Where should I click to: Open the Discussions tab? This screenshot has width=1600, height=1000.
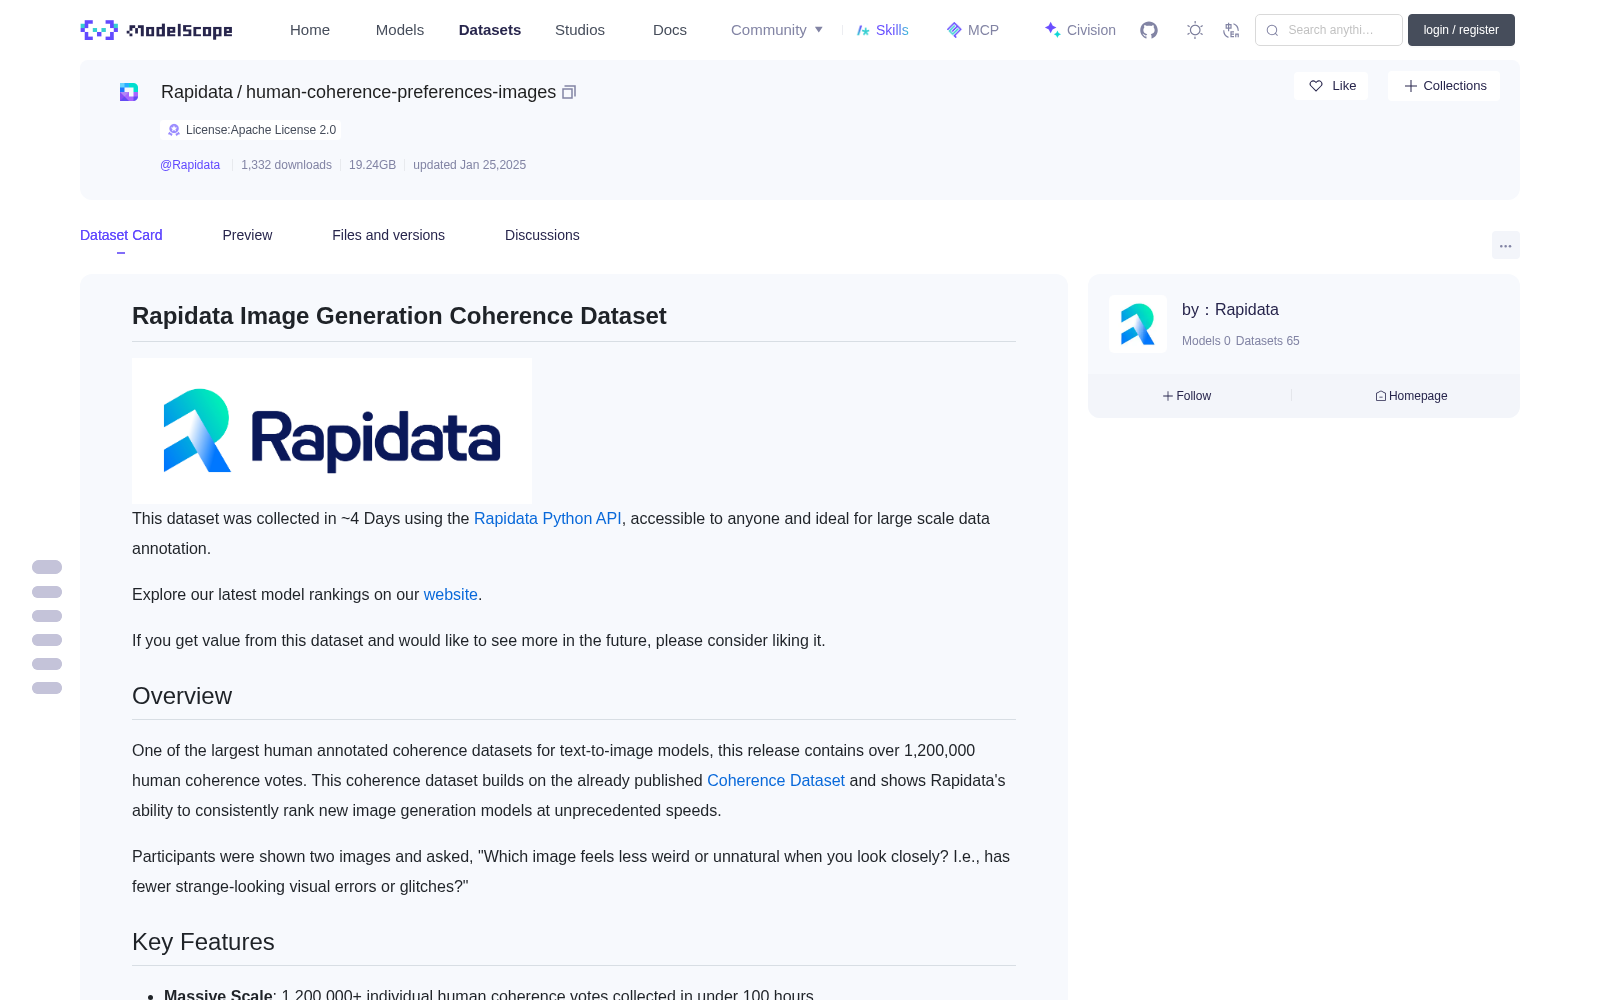pyautogui.click(x=542, y=235)
